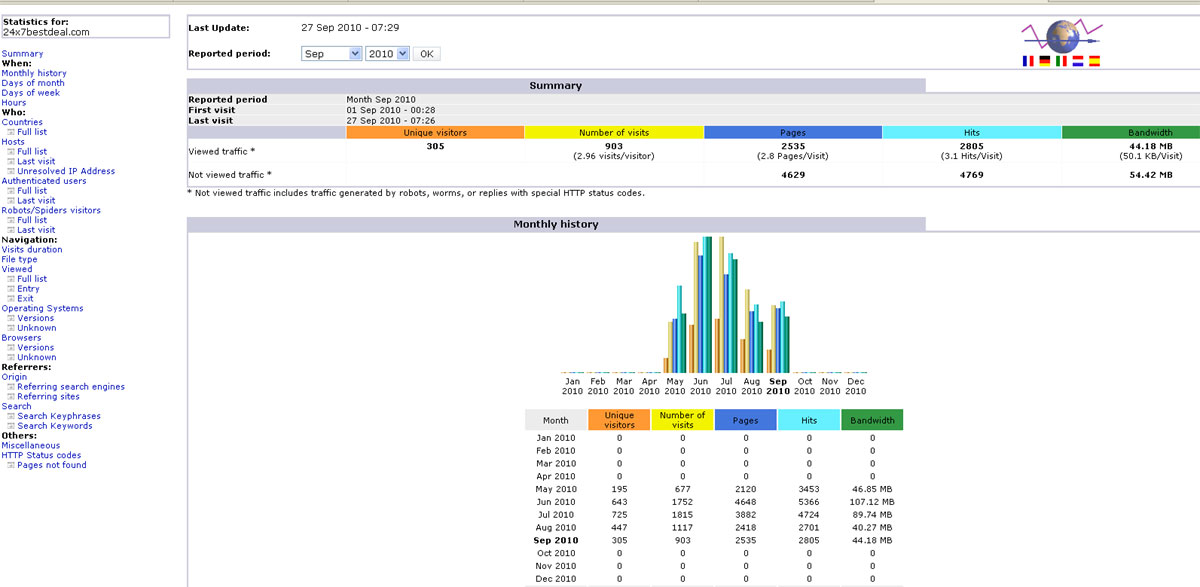
Task: Switch language using the Dutch flag
Action: pyautogui.click(x=1078, y=61)
